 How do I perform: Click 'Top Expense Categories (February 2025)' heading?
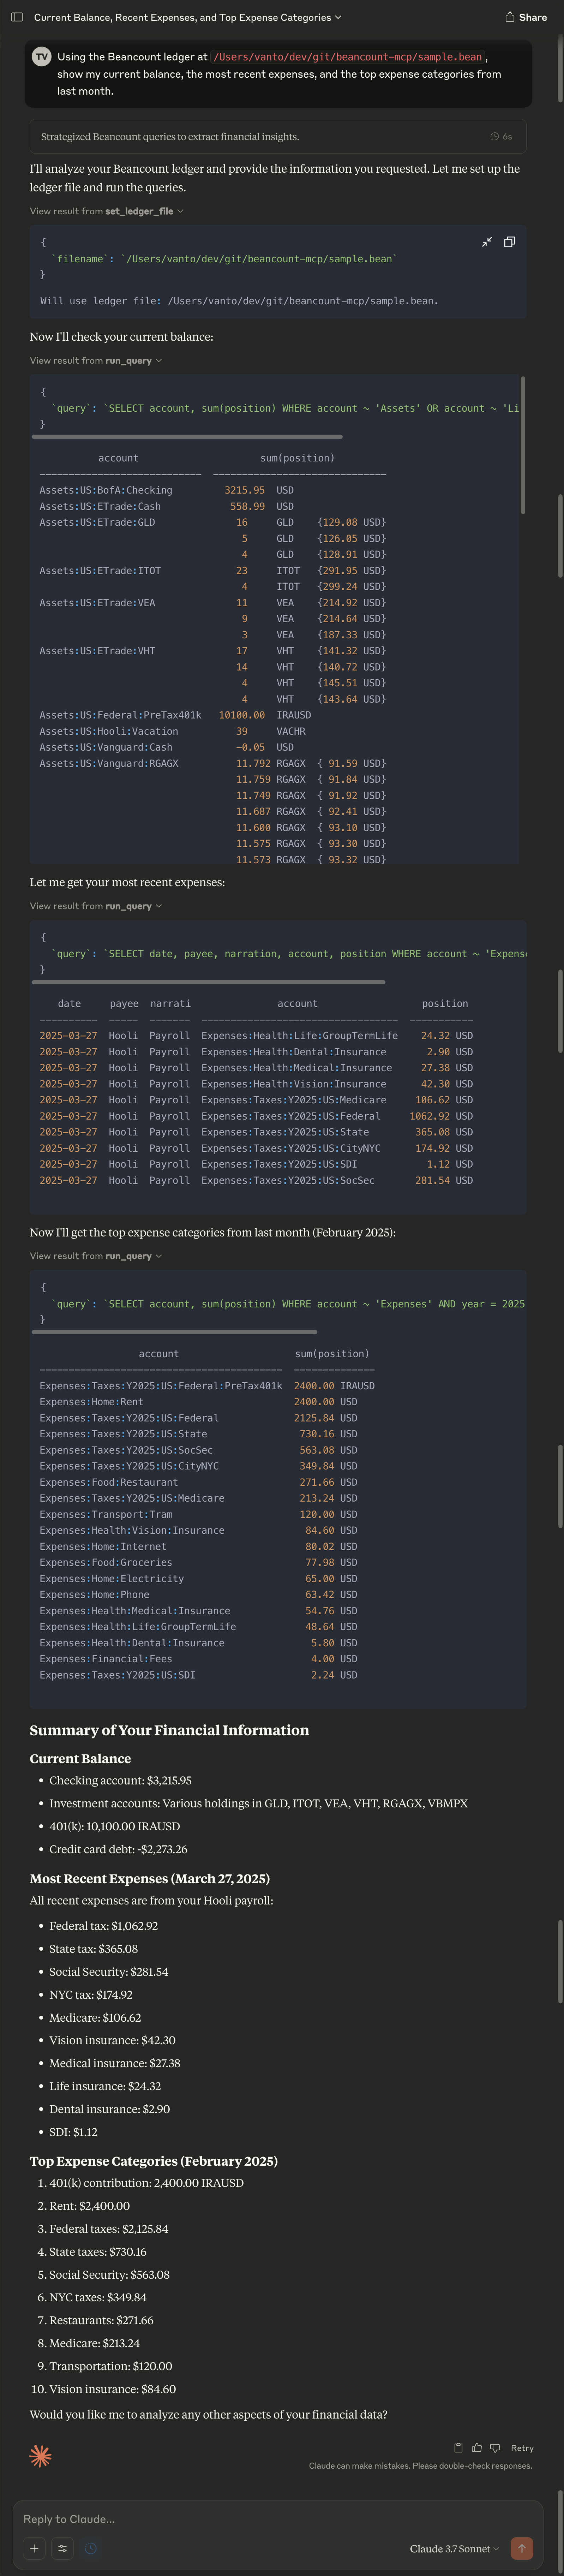(x=154, y=2161)
